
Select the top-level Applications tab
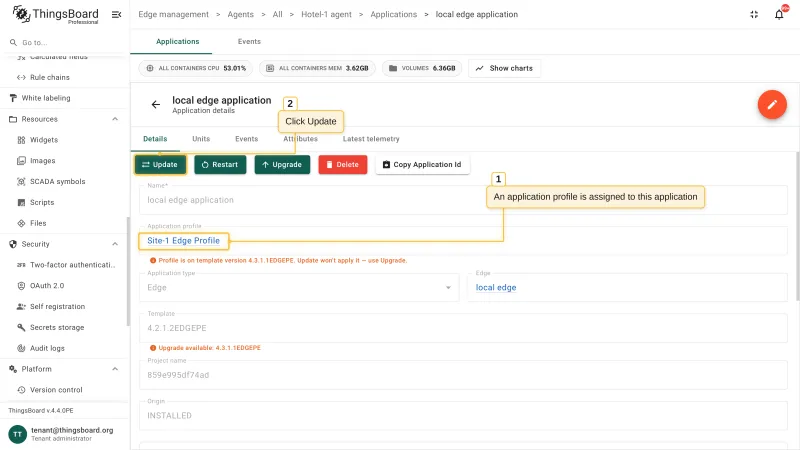coord(178,41)
